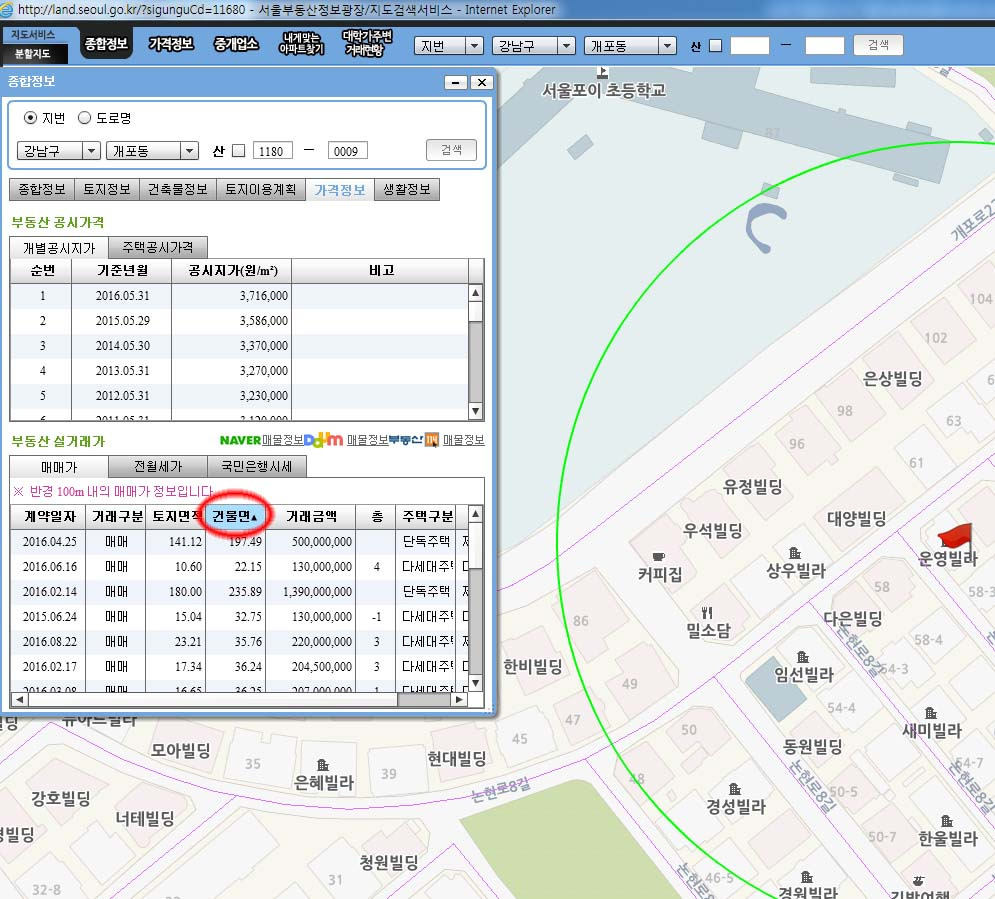995x899 pixels.
Task: Click the building icon above 경성빌라
Action: pyautogui.click(x=735, y=789)
